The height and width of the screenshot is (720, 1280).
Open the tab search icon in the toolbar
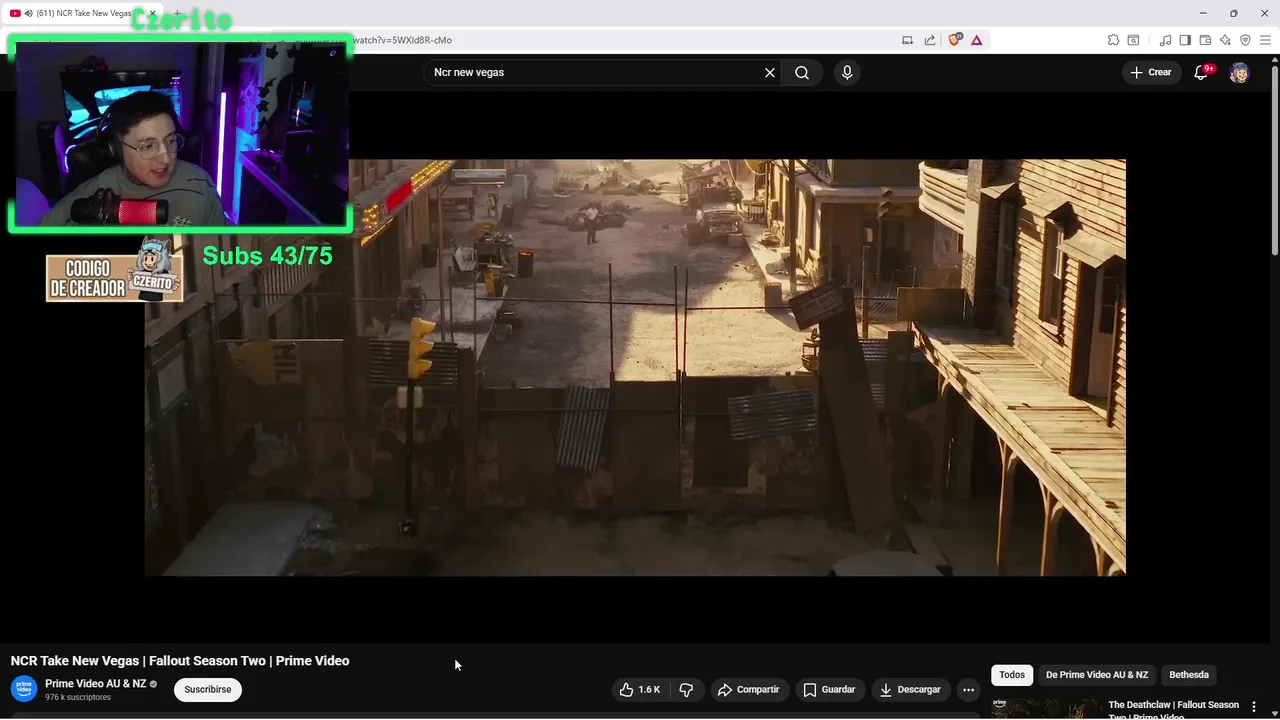(1133, 40)
